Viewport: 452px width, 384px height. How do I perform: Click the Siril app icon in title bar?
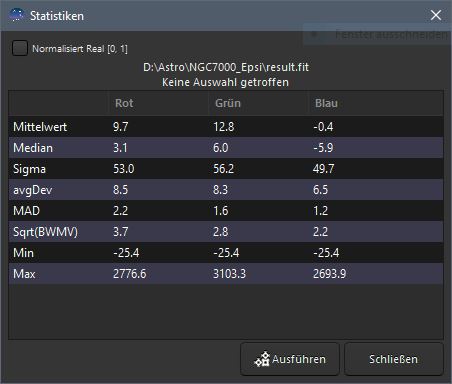click(17, 15)
